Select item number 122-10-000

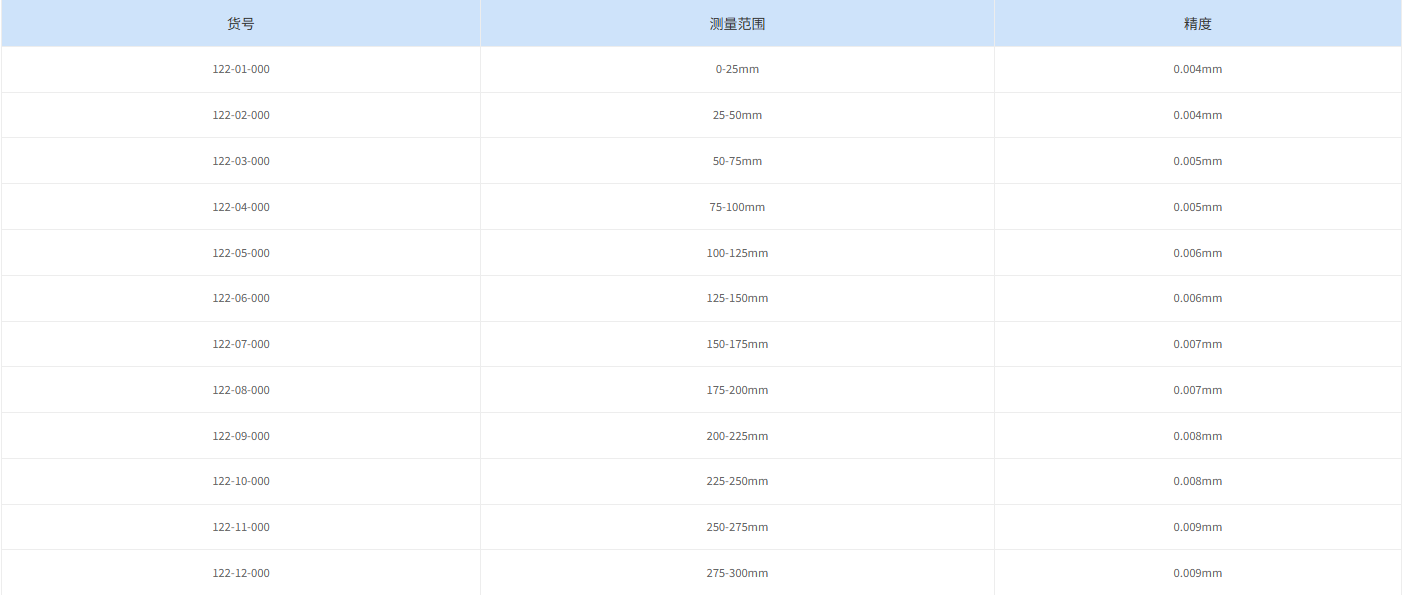240,481
